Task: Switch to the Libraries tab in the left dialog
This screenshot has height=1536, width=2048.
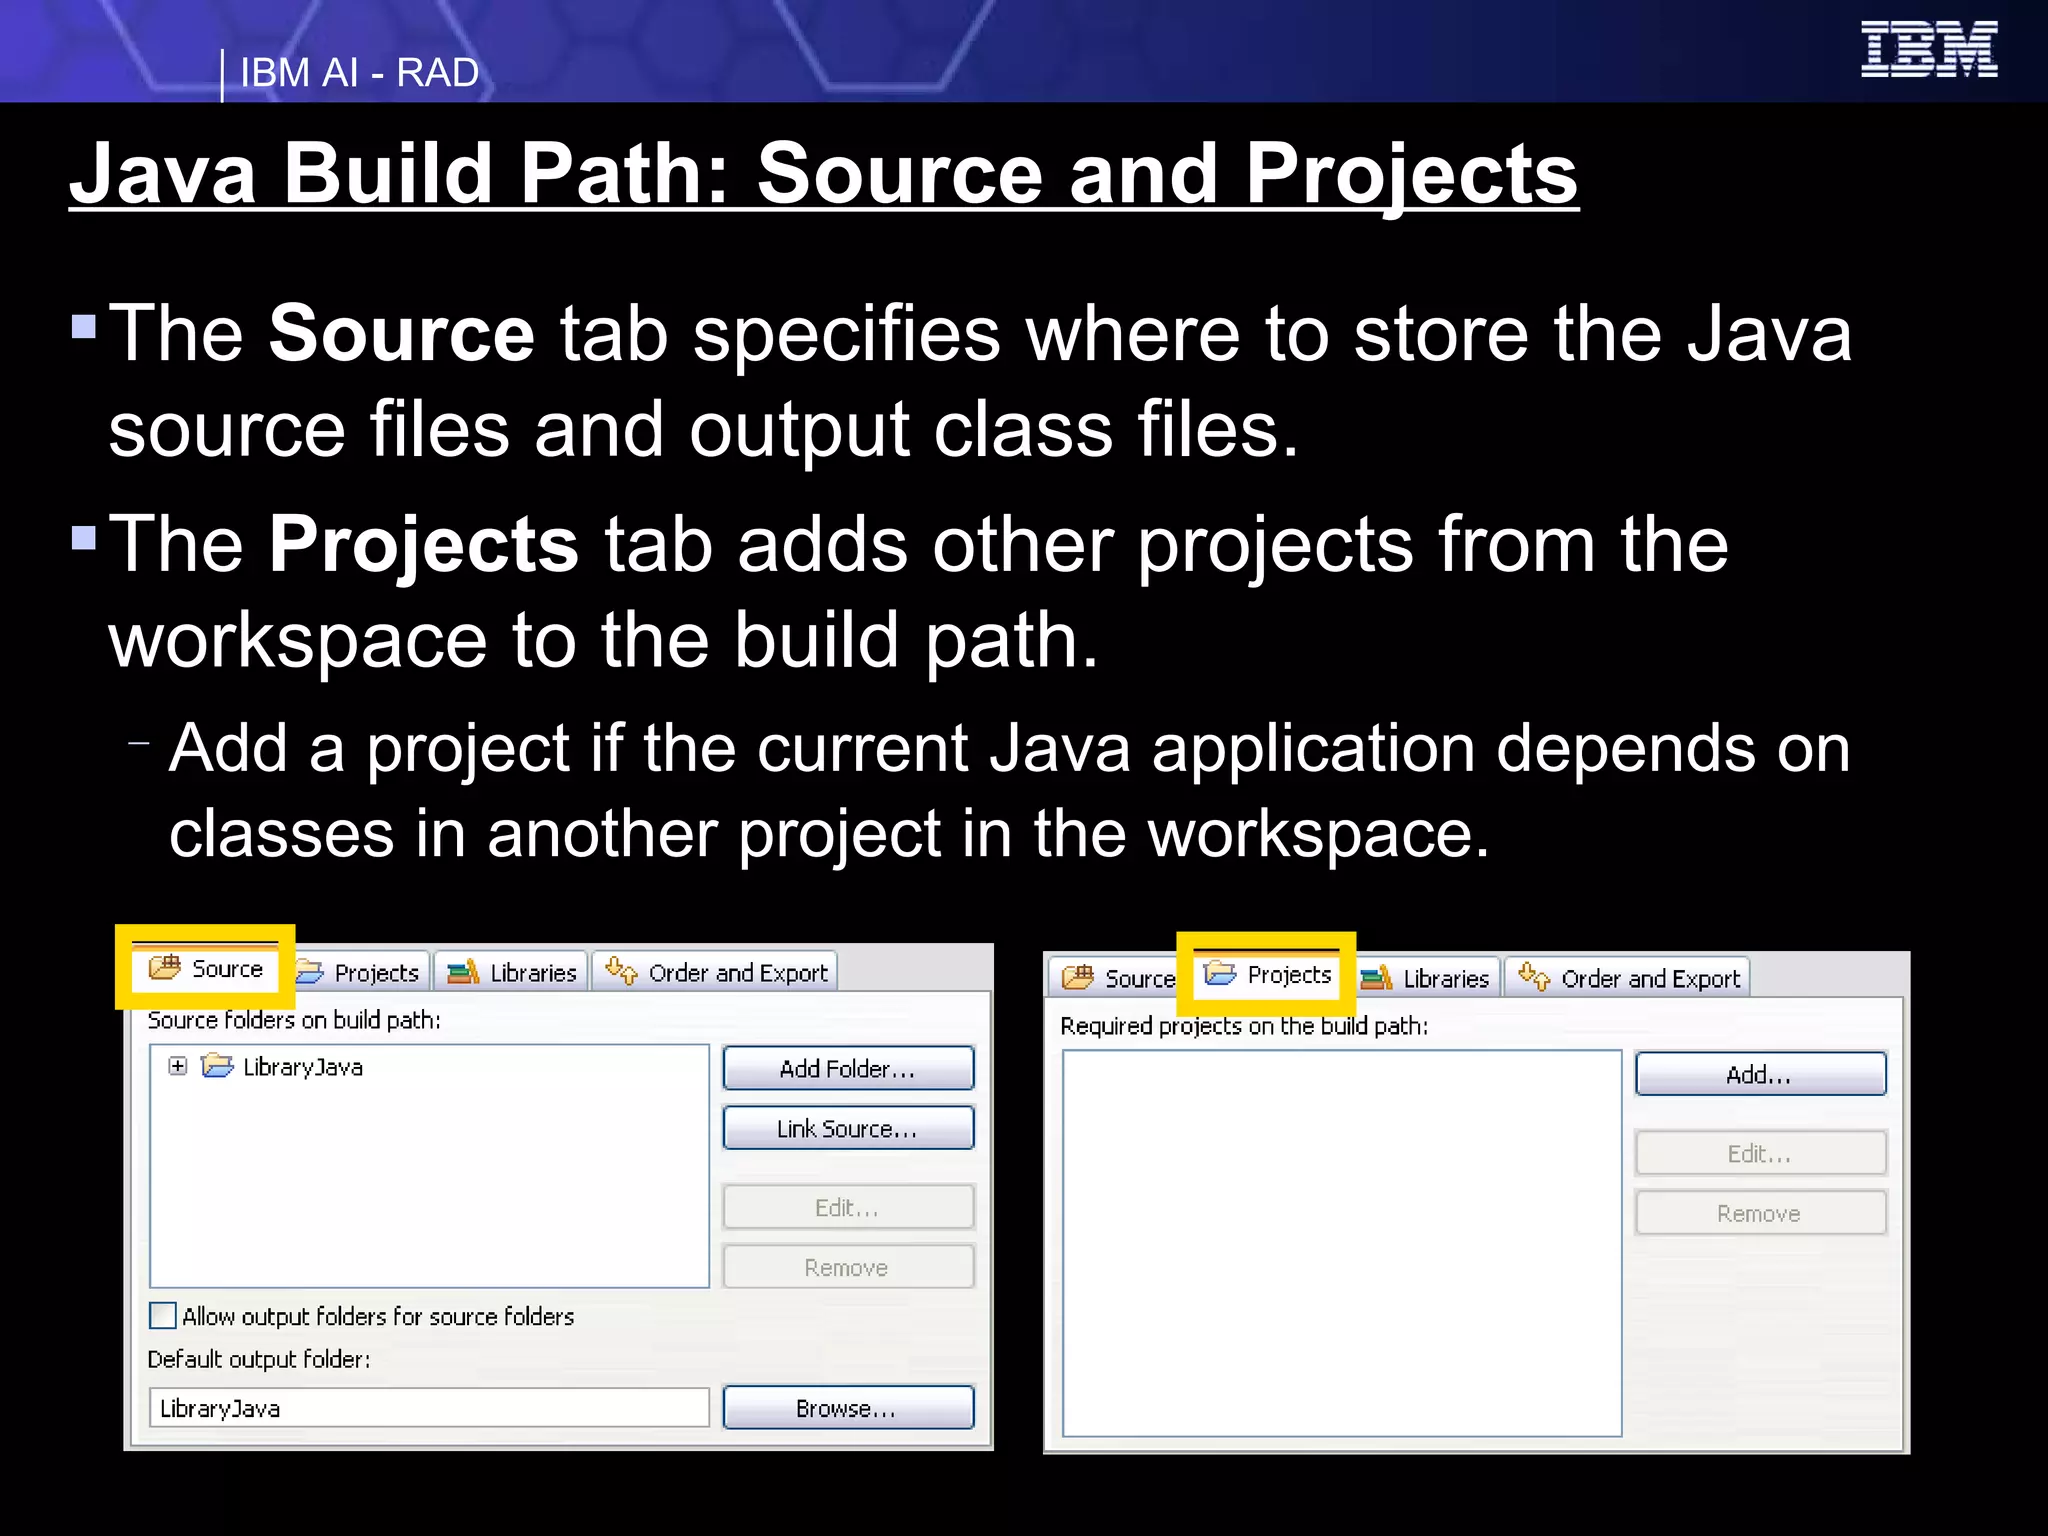Action: pos(511,972)
